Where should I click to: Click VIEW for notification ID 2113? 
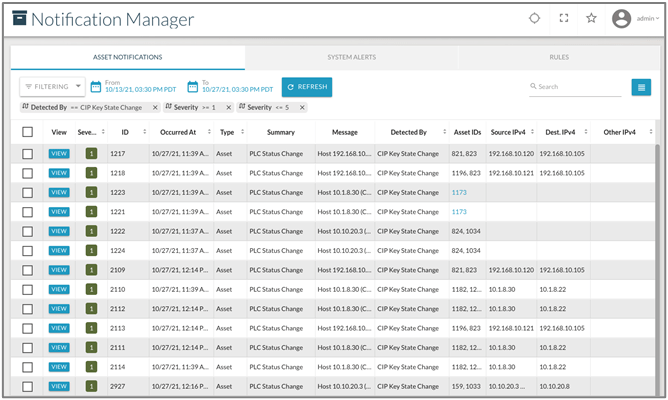pos(59,328)
